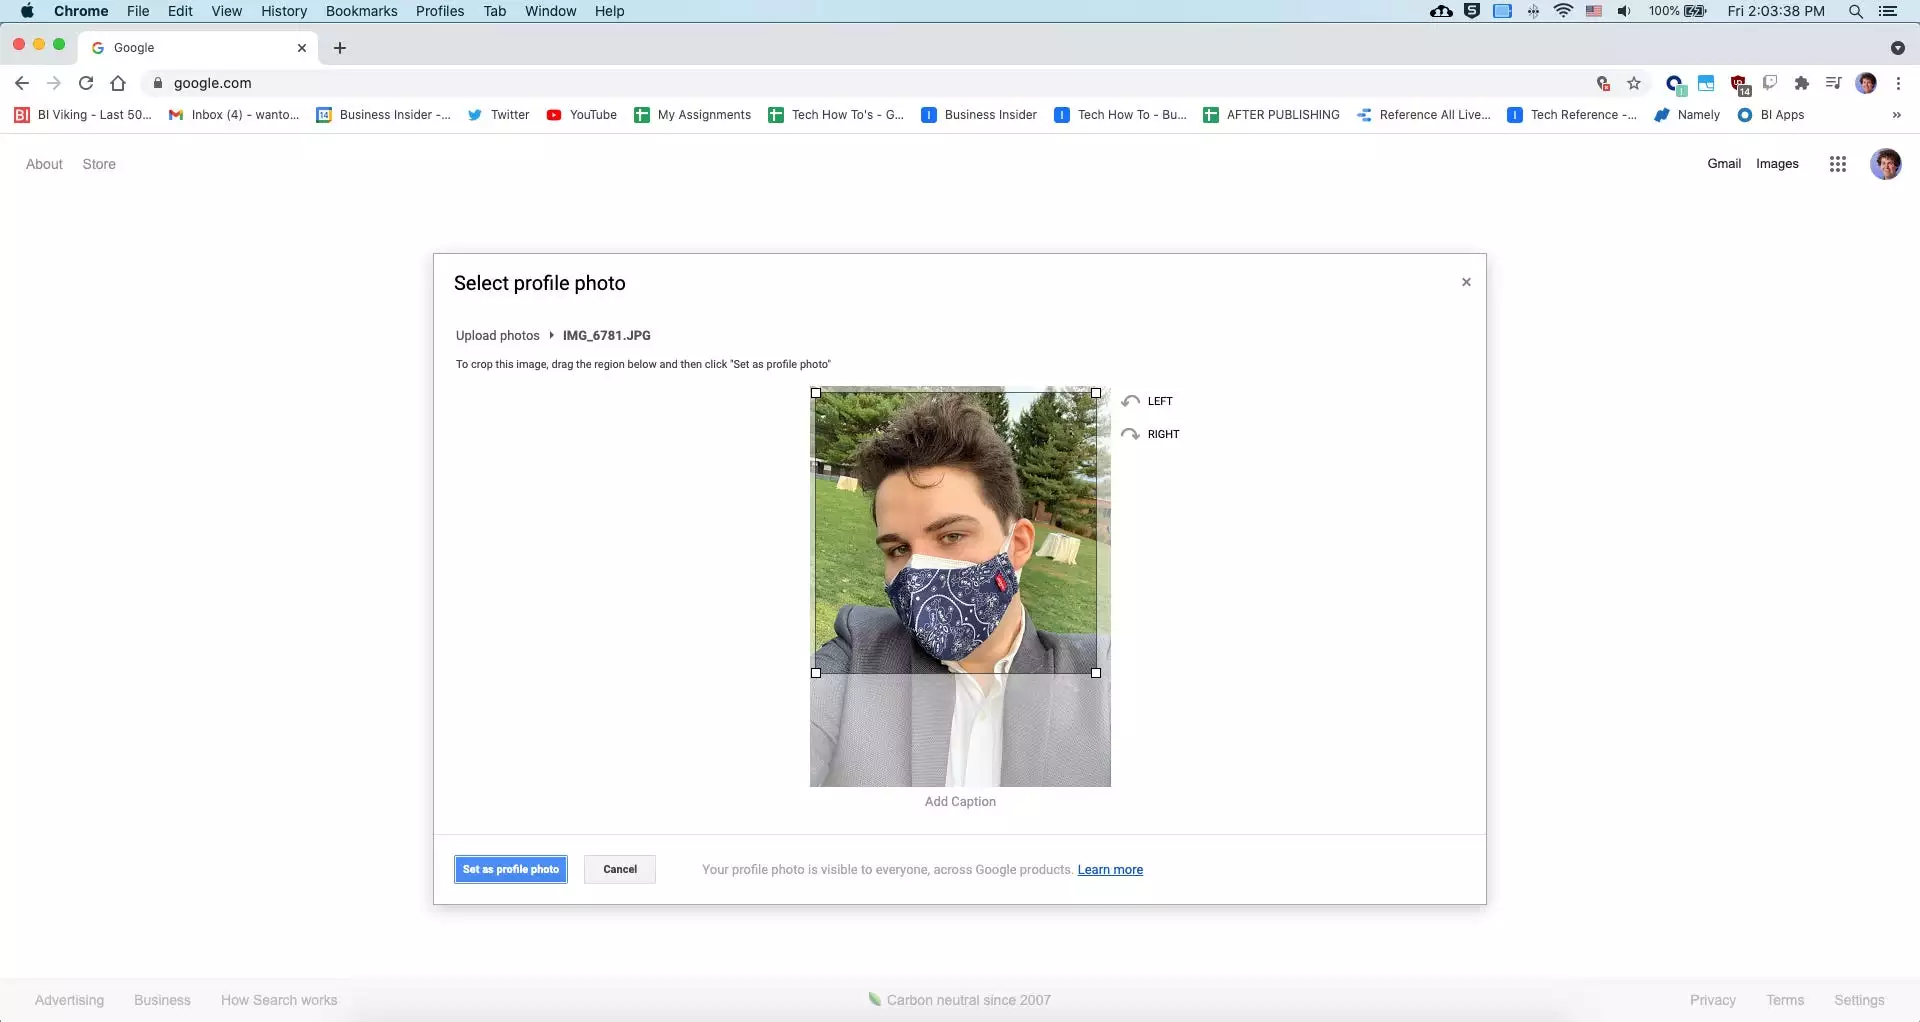Viewport: 1920px width, 1022px height.
Task: Open the History menu
Action: tap(284, 11)
